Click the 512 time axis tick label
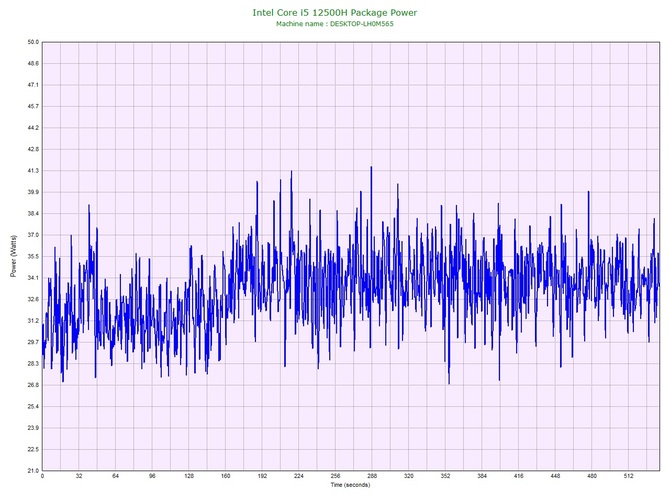670x502 pixels. [x=629, y=476]
